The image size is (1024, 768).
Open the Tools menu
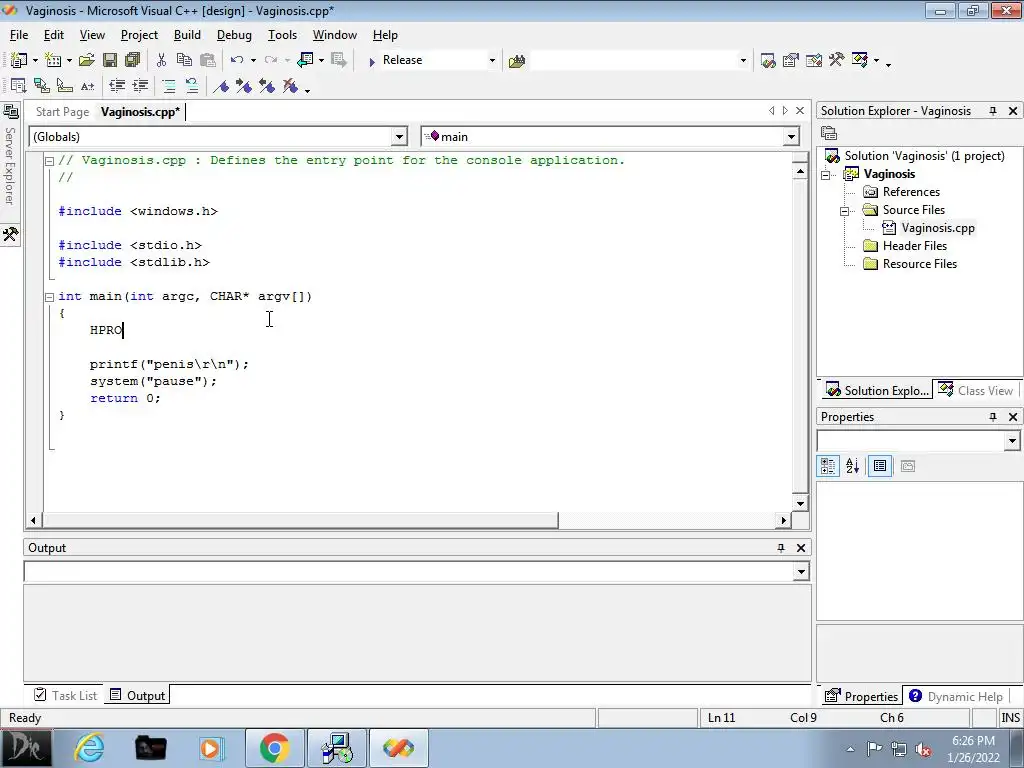282,35
